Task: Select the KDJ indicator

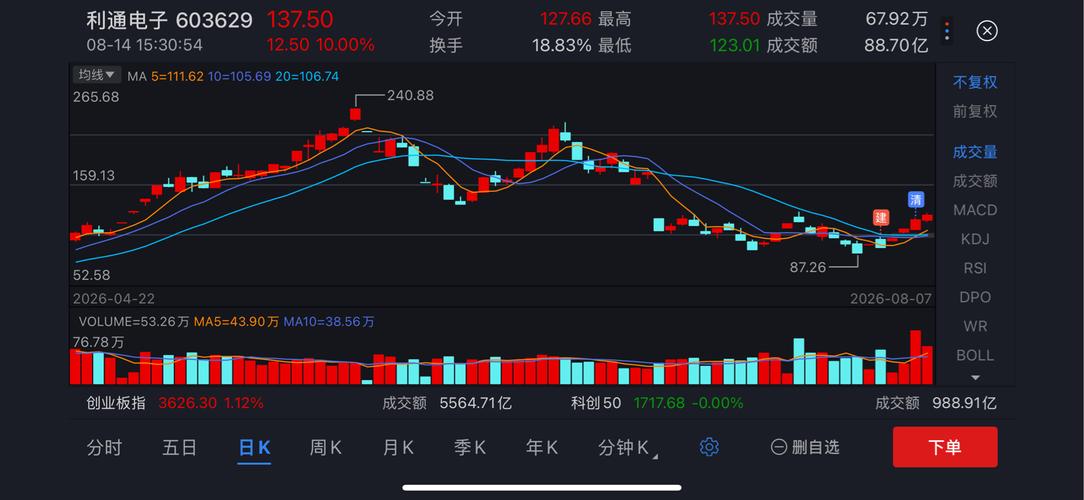Action: pos(975,239)
